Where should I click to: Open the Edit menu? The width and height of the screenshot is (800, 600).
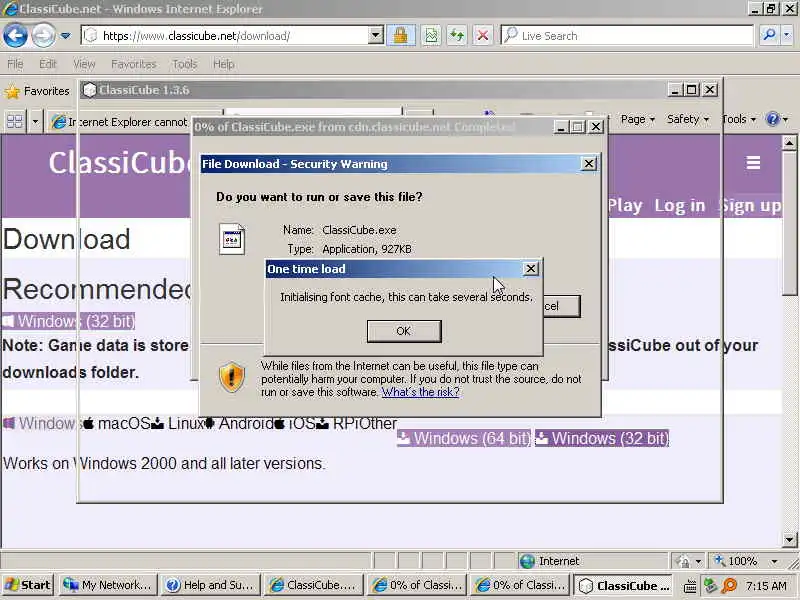coord(47,64)
